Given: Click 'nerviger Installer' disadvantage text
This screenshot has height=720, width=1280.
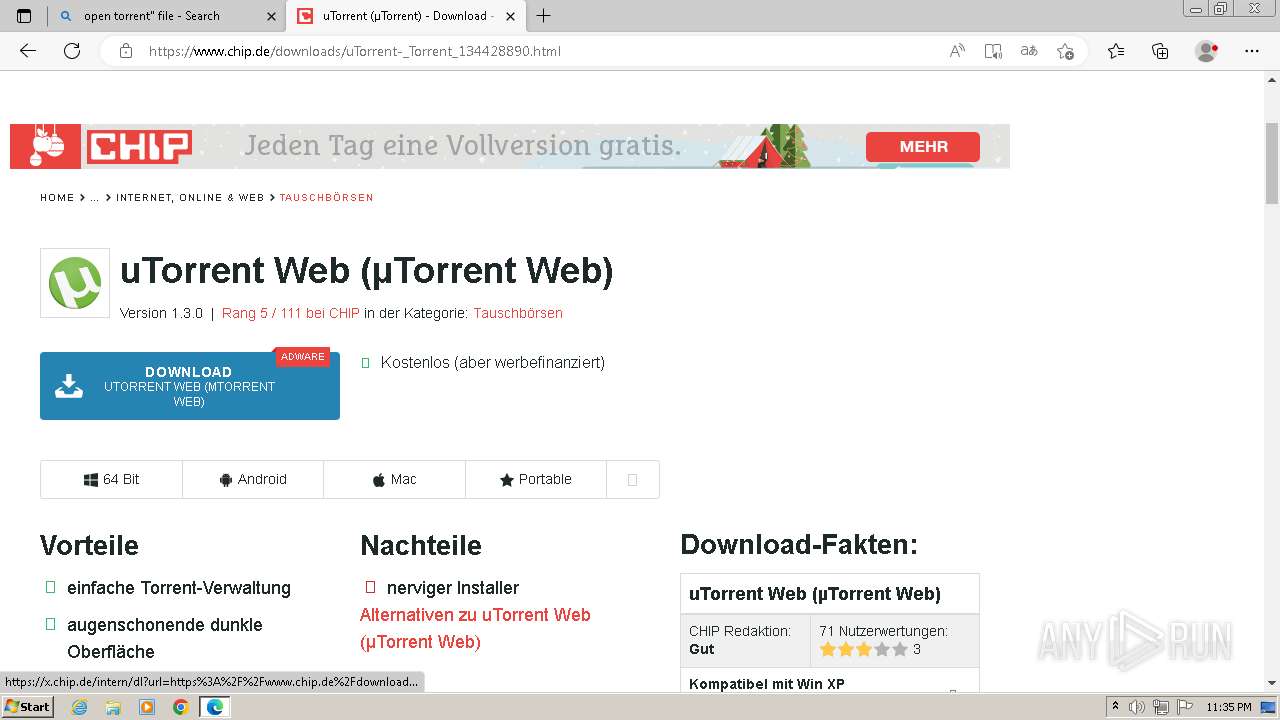Looking at the screenshot, I should tap(453, 588).
